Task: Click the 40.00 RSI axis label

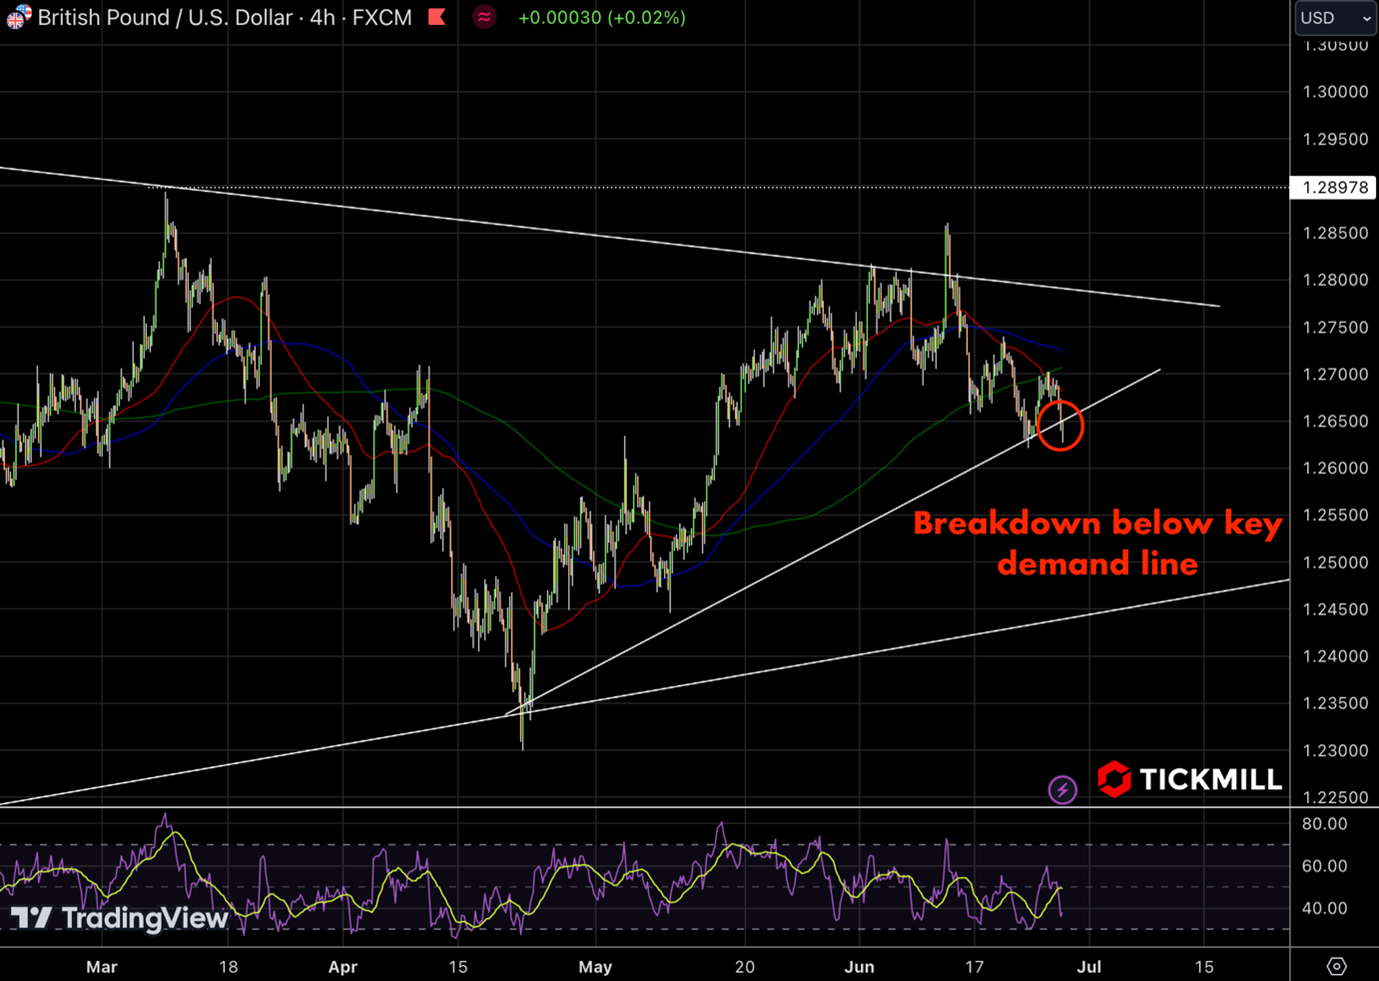Action: coord(1325,908)
